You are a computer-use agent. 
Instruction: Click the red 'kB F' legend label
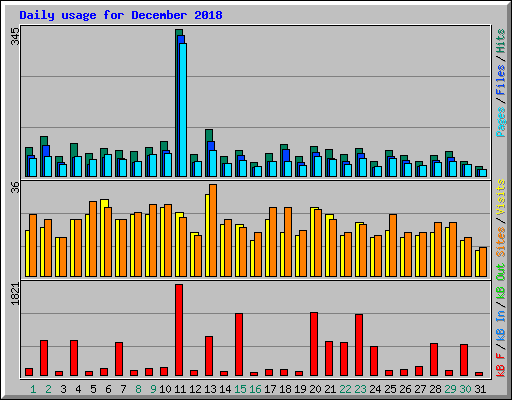click(501, 365)
